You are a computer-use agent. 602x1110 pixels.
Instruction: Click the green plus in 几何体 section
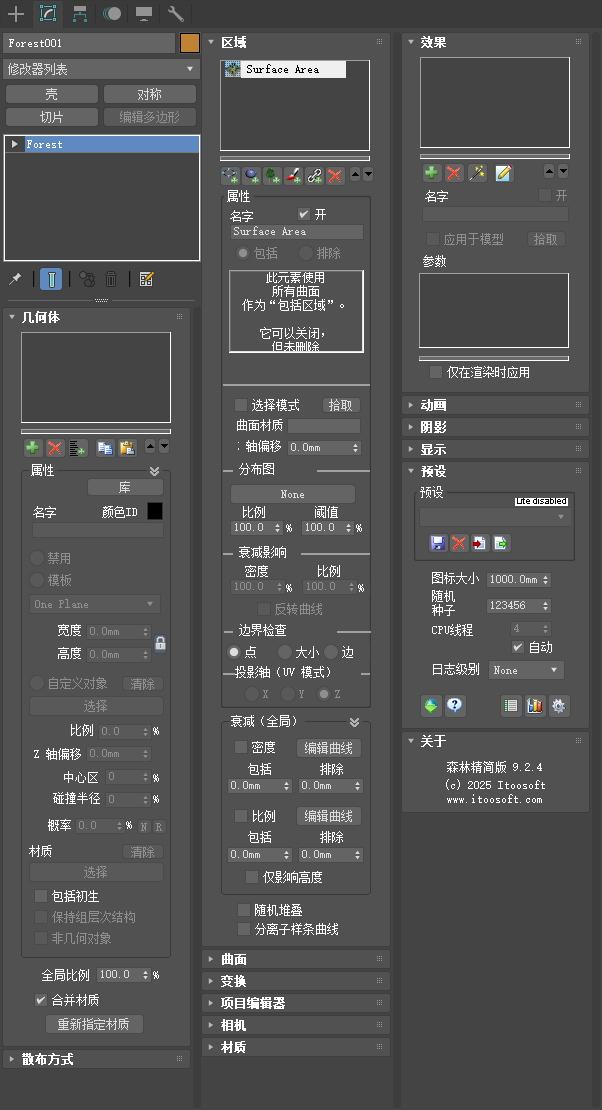[x=32, y=448]
